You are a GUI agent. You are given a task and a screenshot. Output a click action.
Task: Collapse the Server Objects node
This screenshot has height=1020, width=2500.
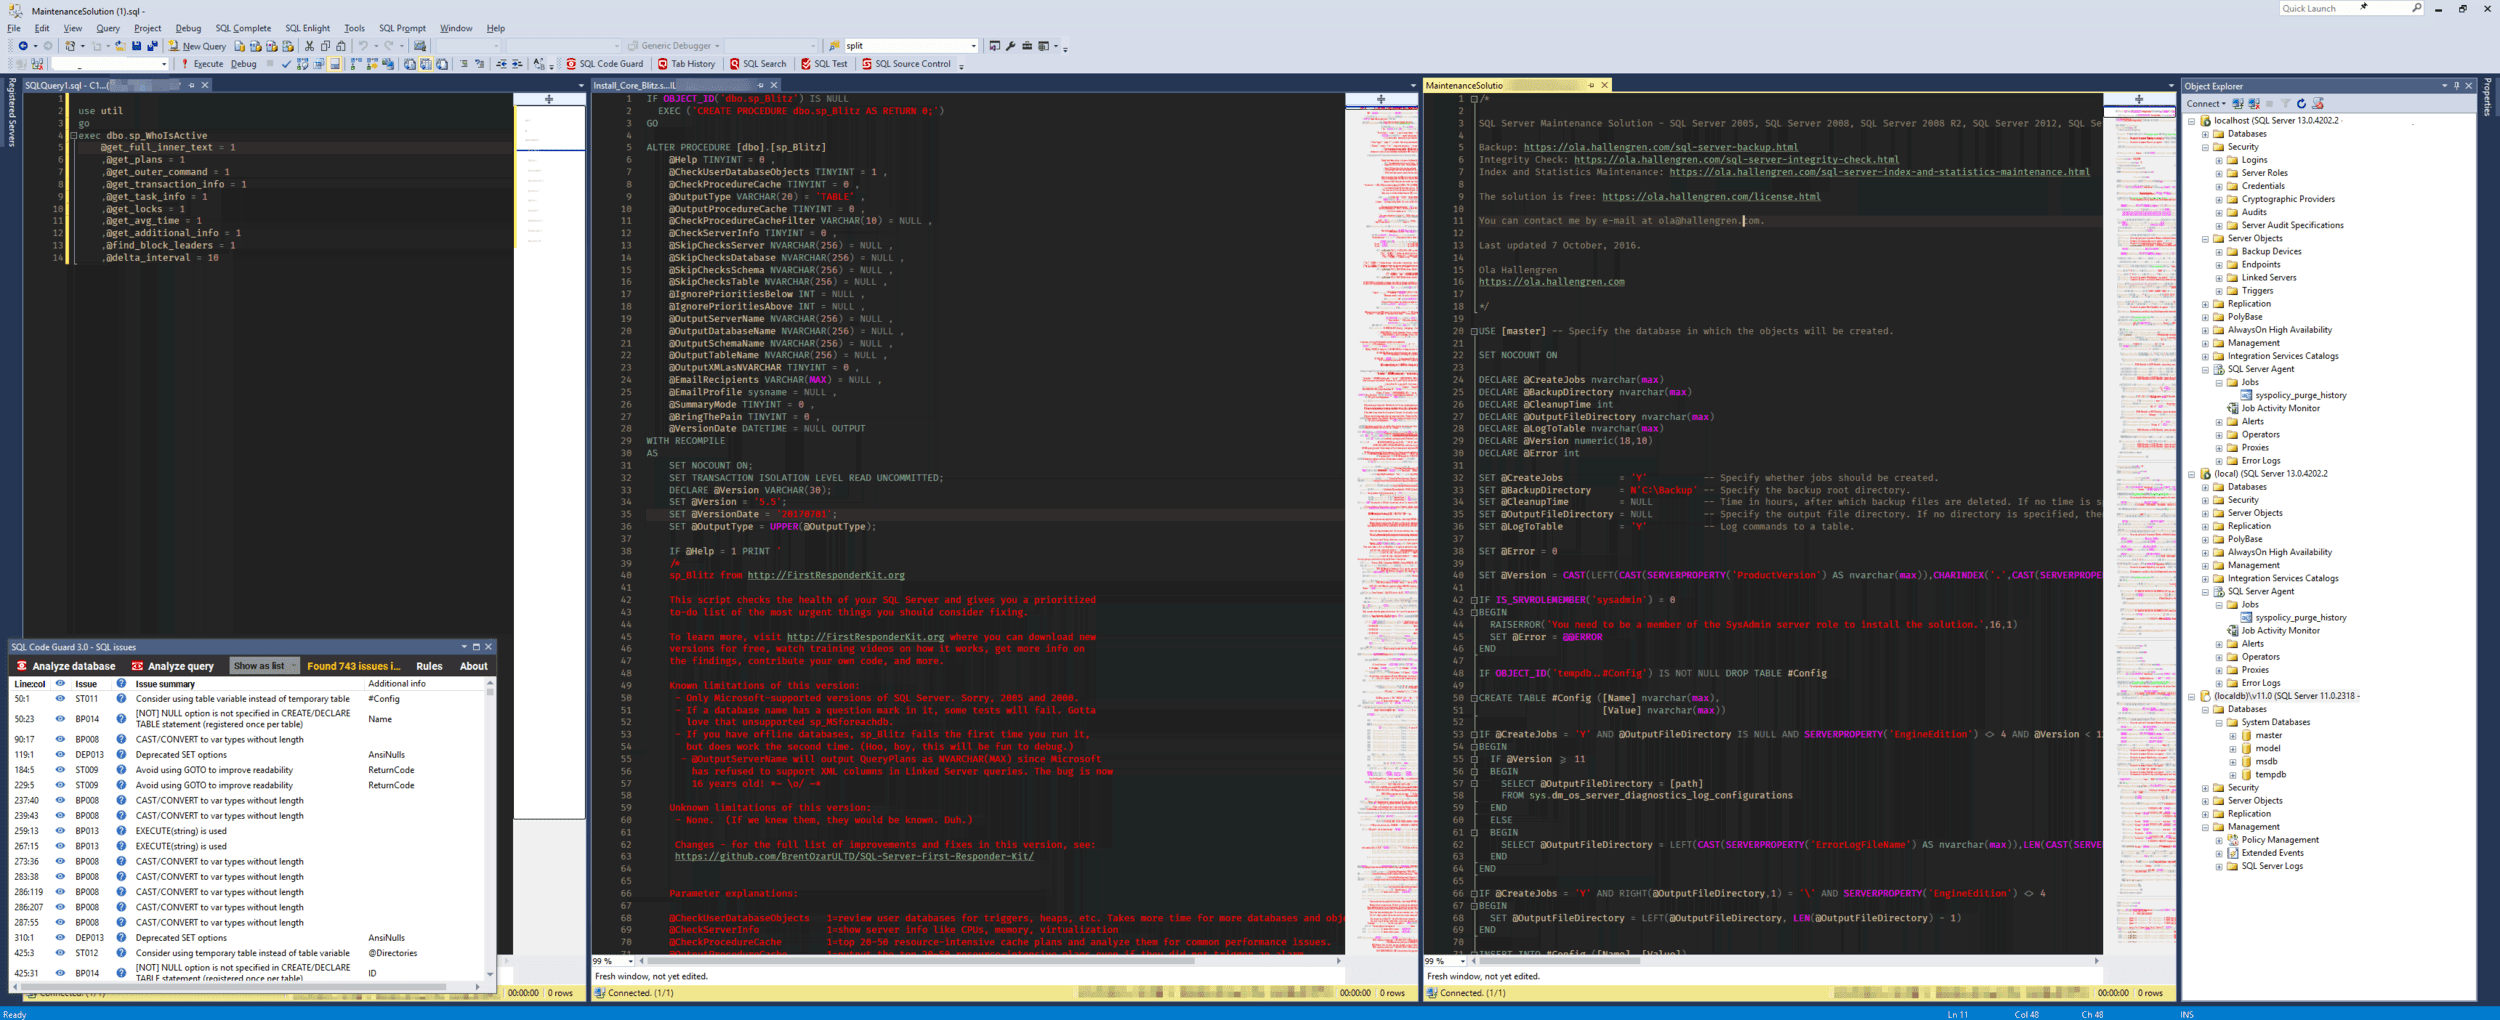pyautogui.click(x=2206, y=239)
